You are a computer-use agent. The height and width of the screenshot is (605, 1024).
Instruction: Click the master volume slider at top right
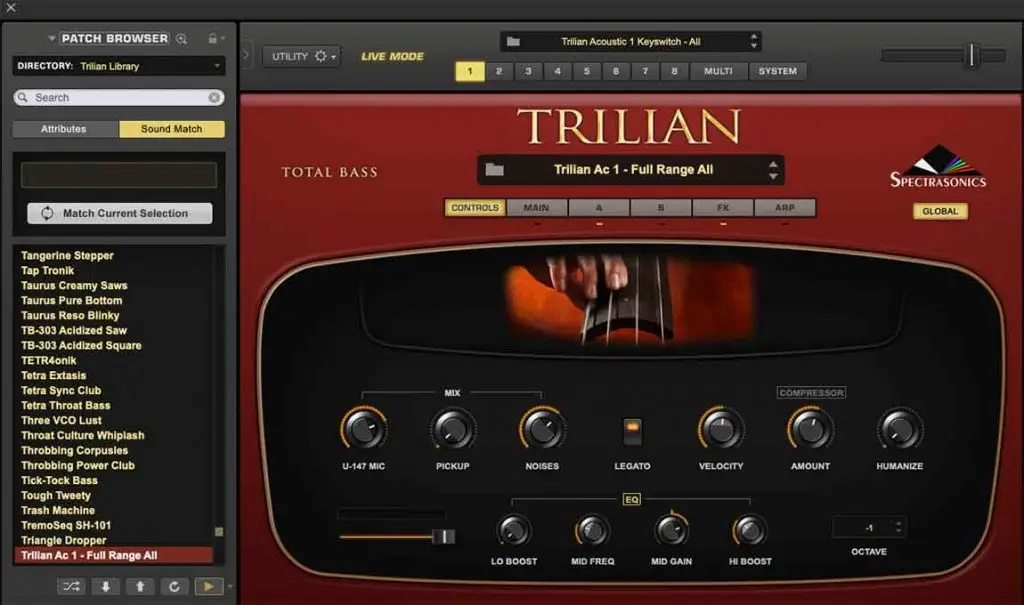pyautogui.click(x=970, y=56)
